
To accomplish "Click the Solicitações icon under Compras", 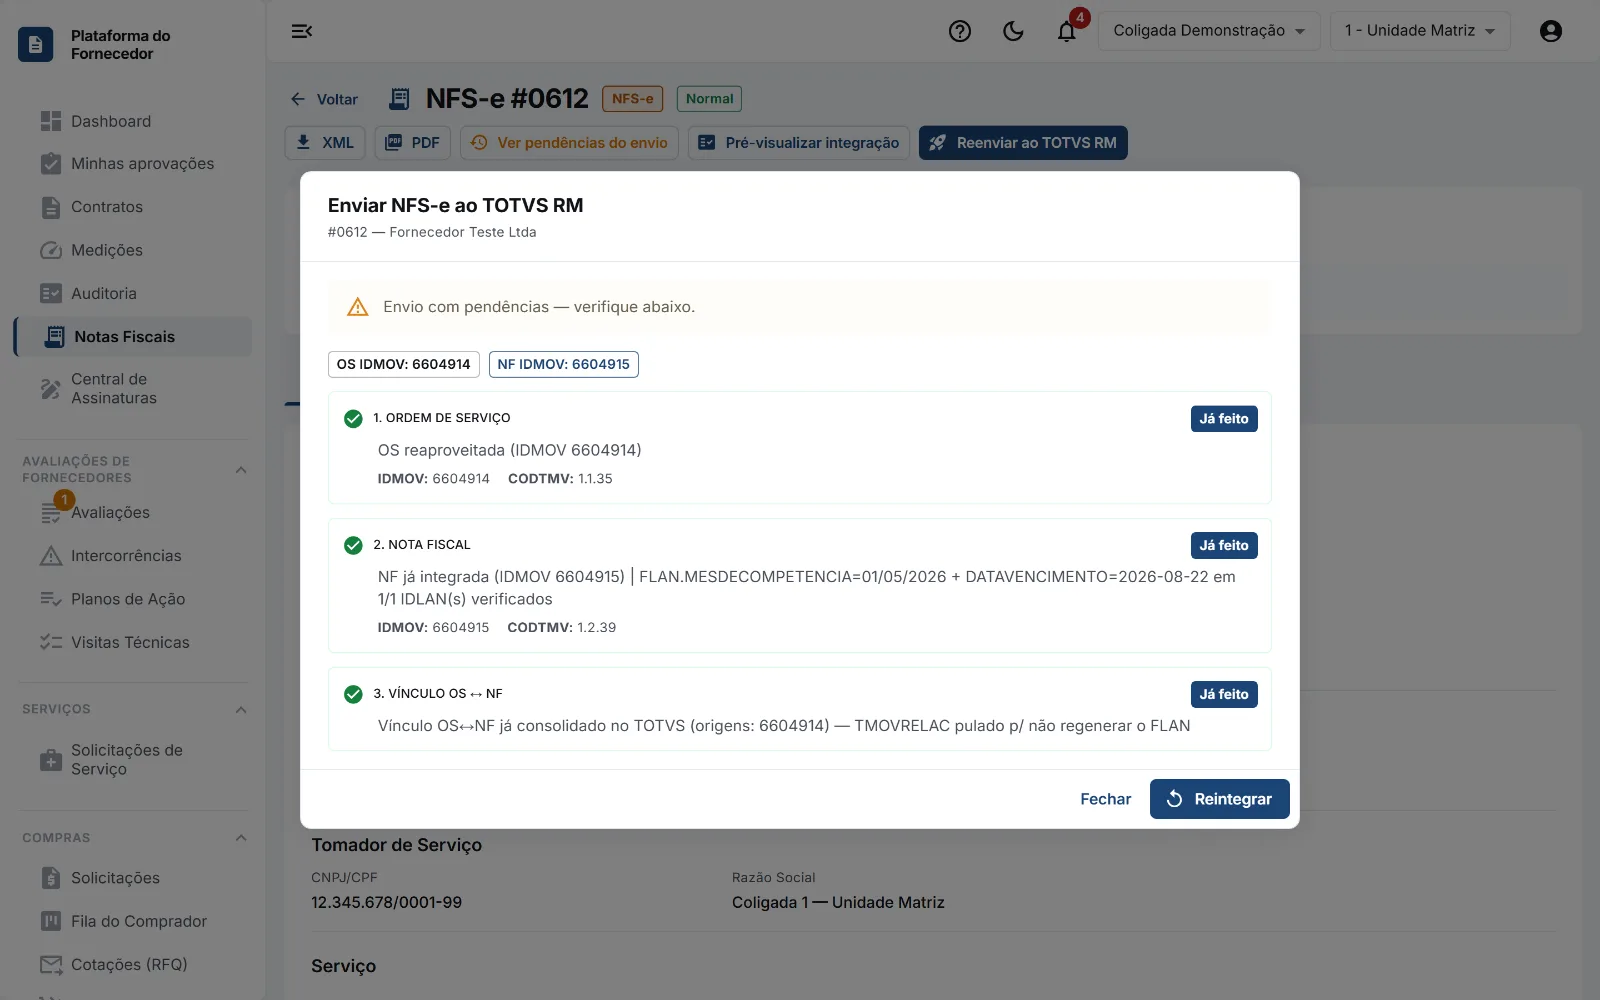I will click(x=51, y=878).
